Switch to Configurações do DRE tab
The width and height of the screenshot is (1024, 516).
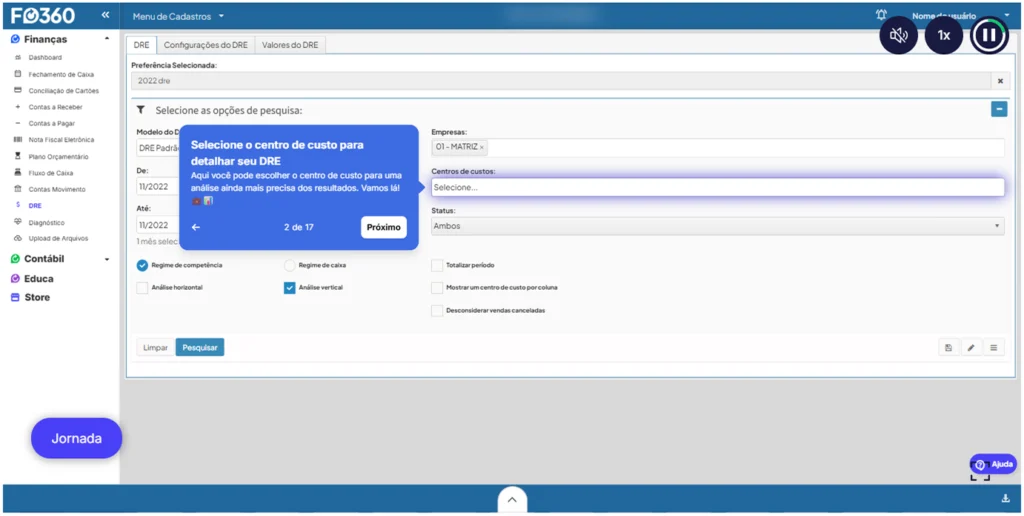(x=206, y=45)
